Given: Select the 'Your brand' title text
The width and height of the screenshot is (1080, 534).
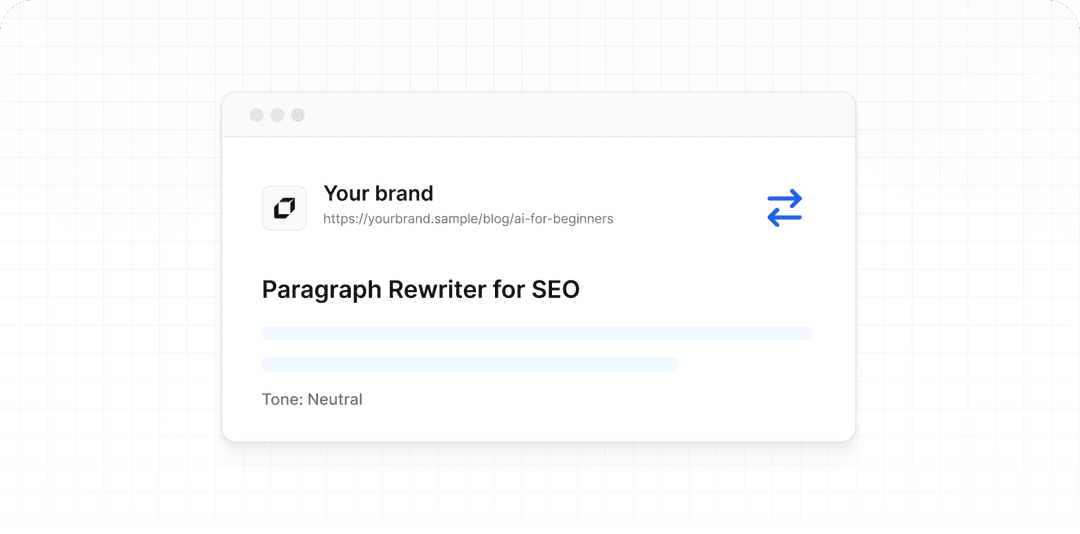Looking at the screenshot, I should click(378, 193).
